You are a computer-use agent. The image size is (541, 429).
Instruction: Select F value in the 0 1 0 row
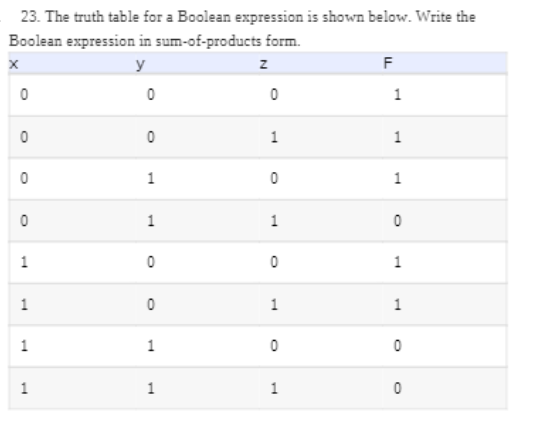pyautogui.click(x=397, y=178)
